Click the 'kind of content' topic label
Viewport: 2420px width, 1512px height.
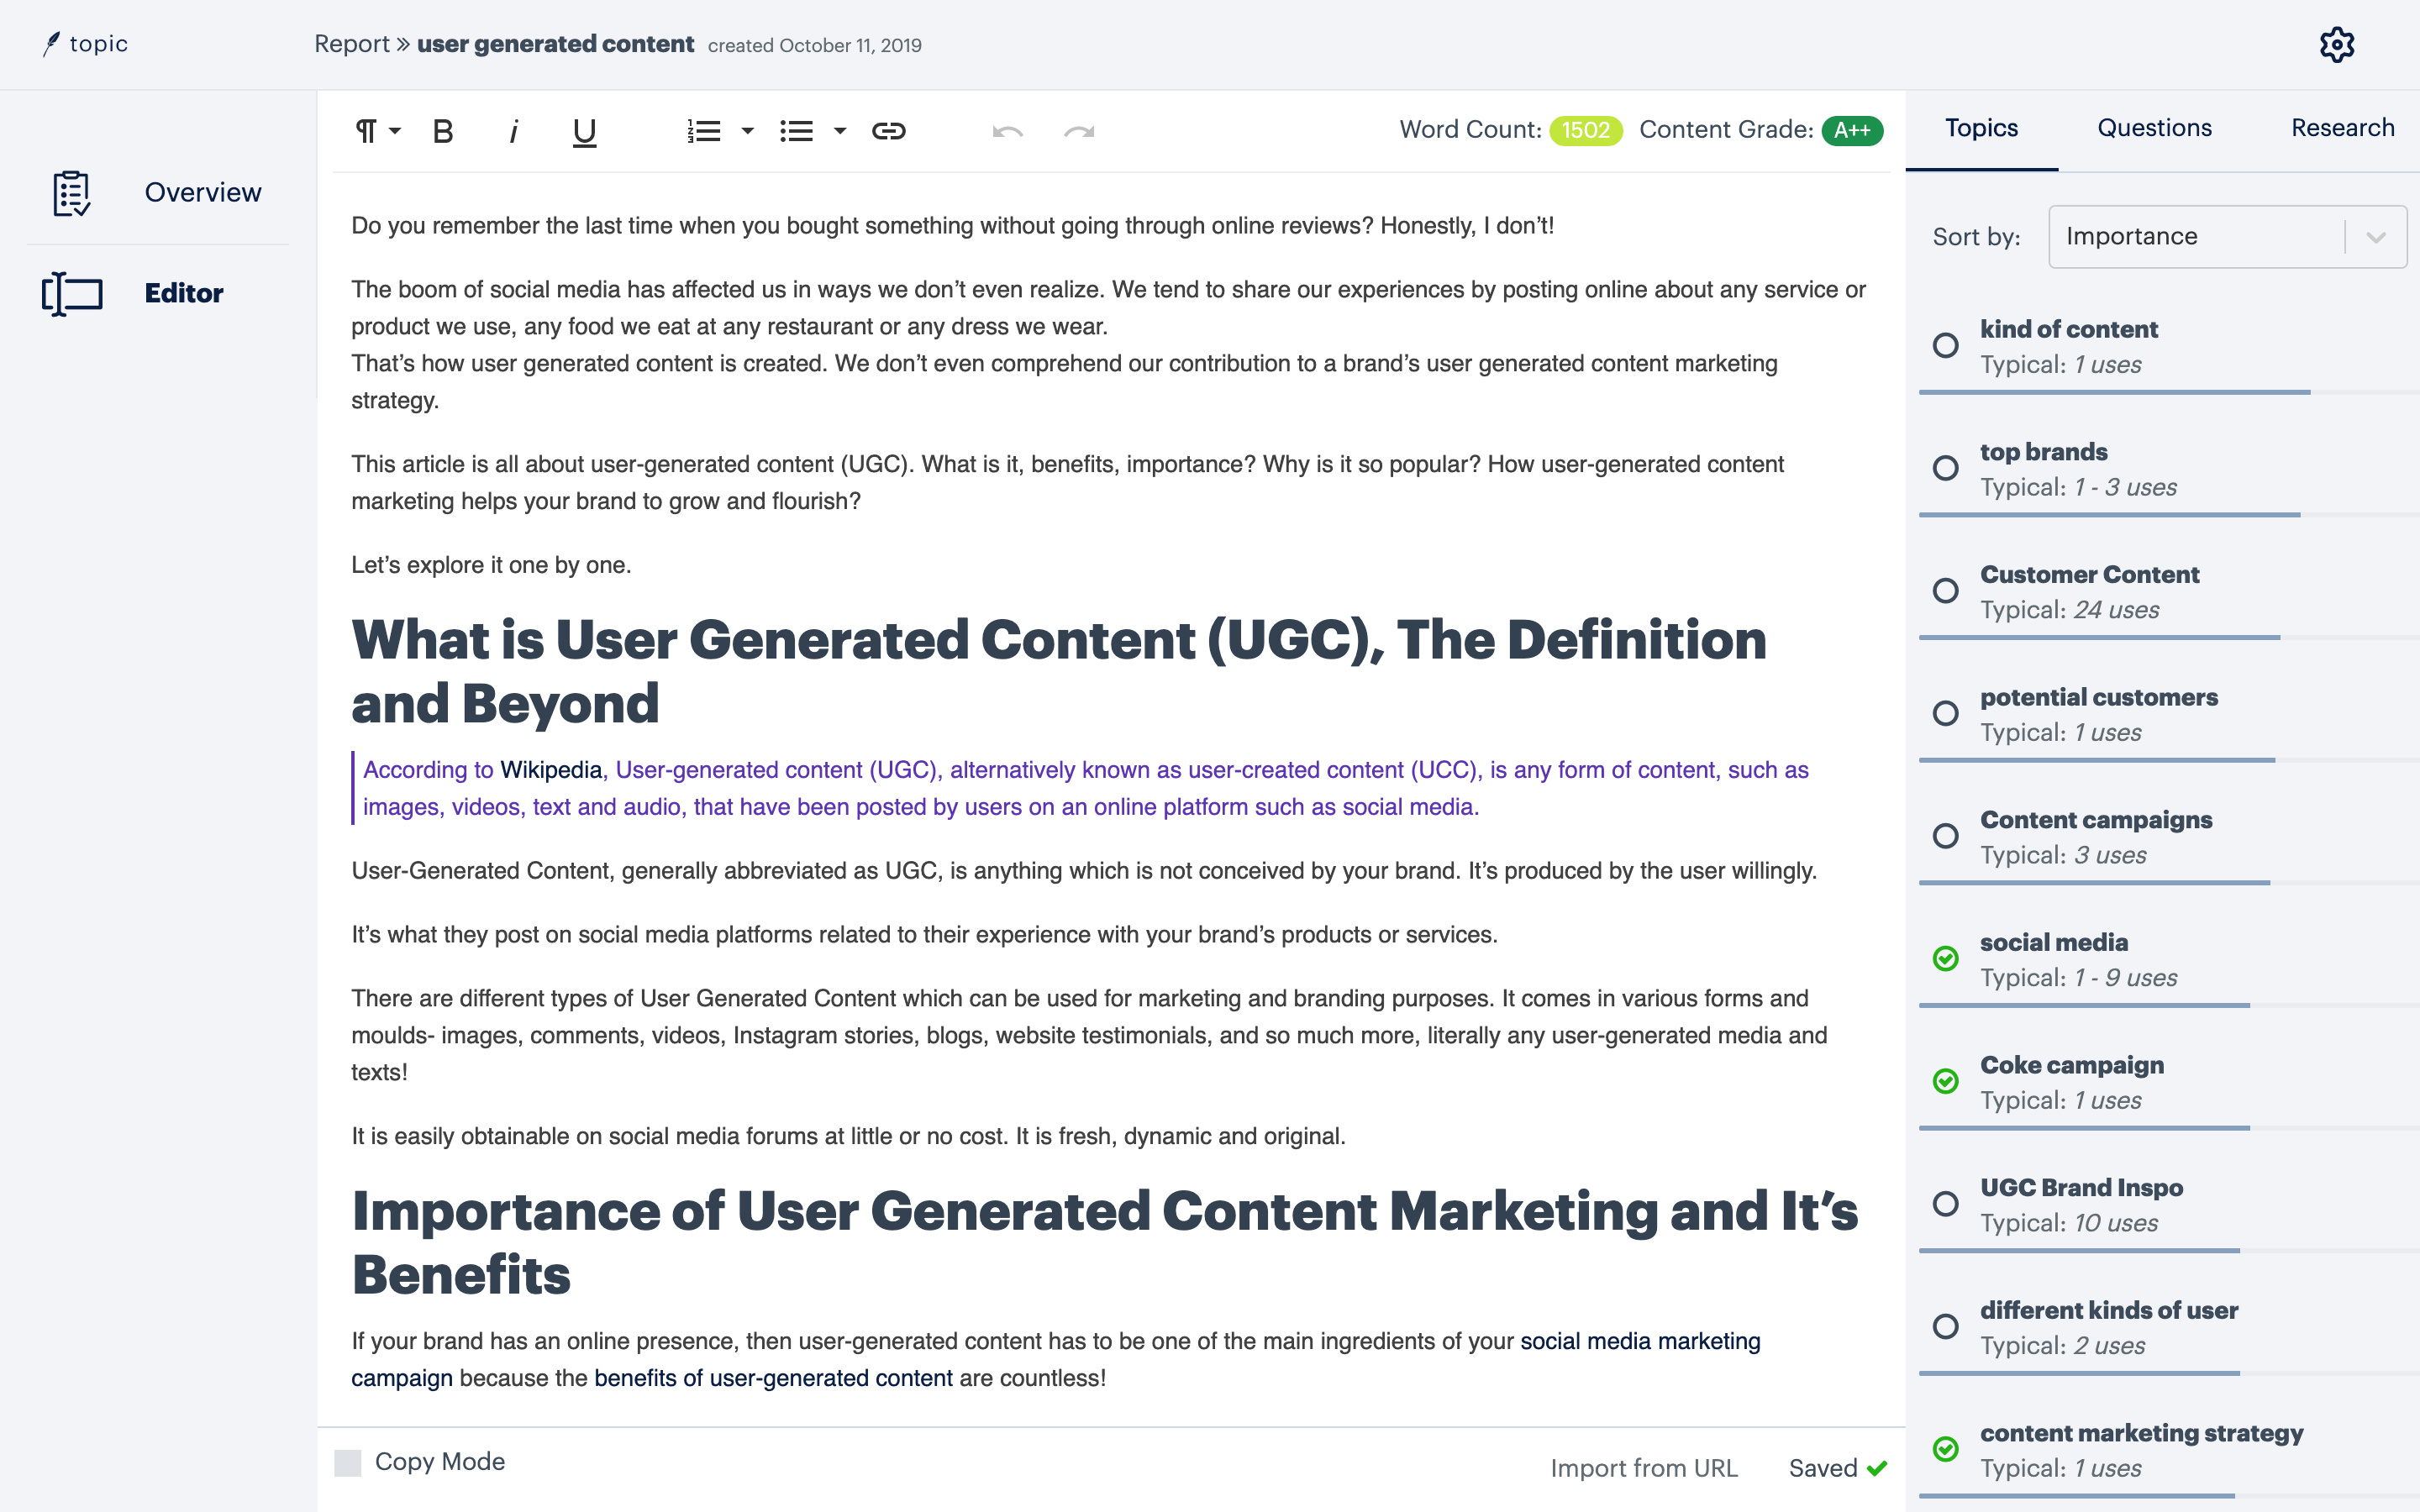(2068, 329)
